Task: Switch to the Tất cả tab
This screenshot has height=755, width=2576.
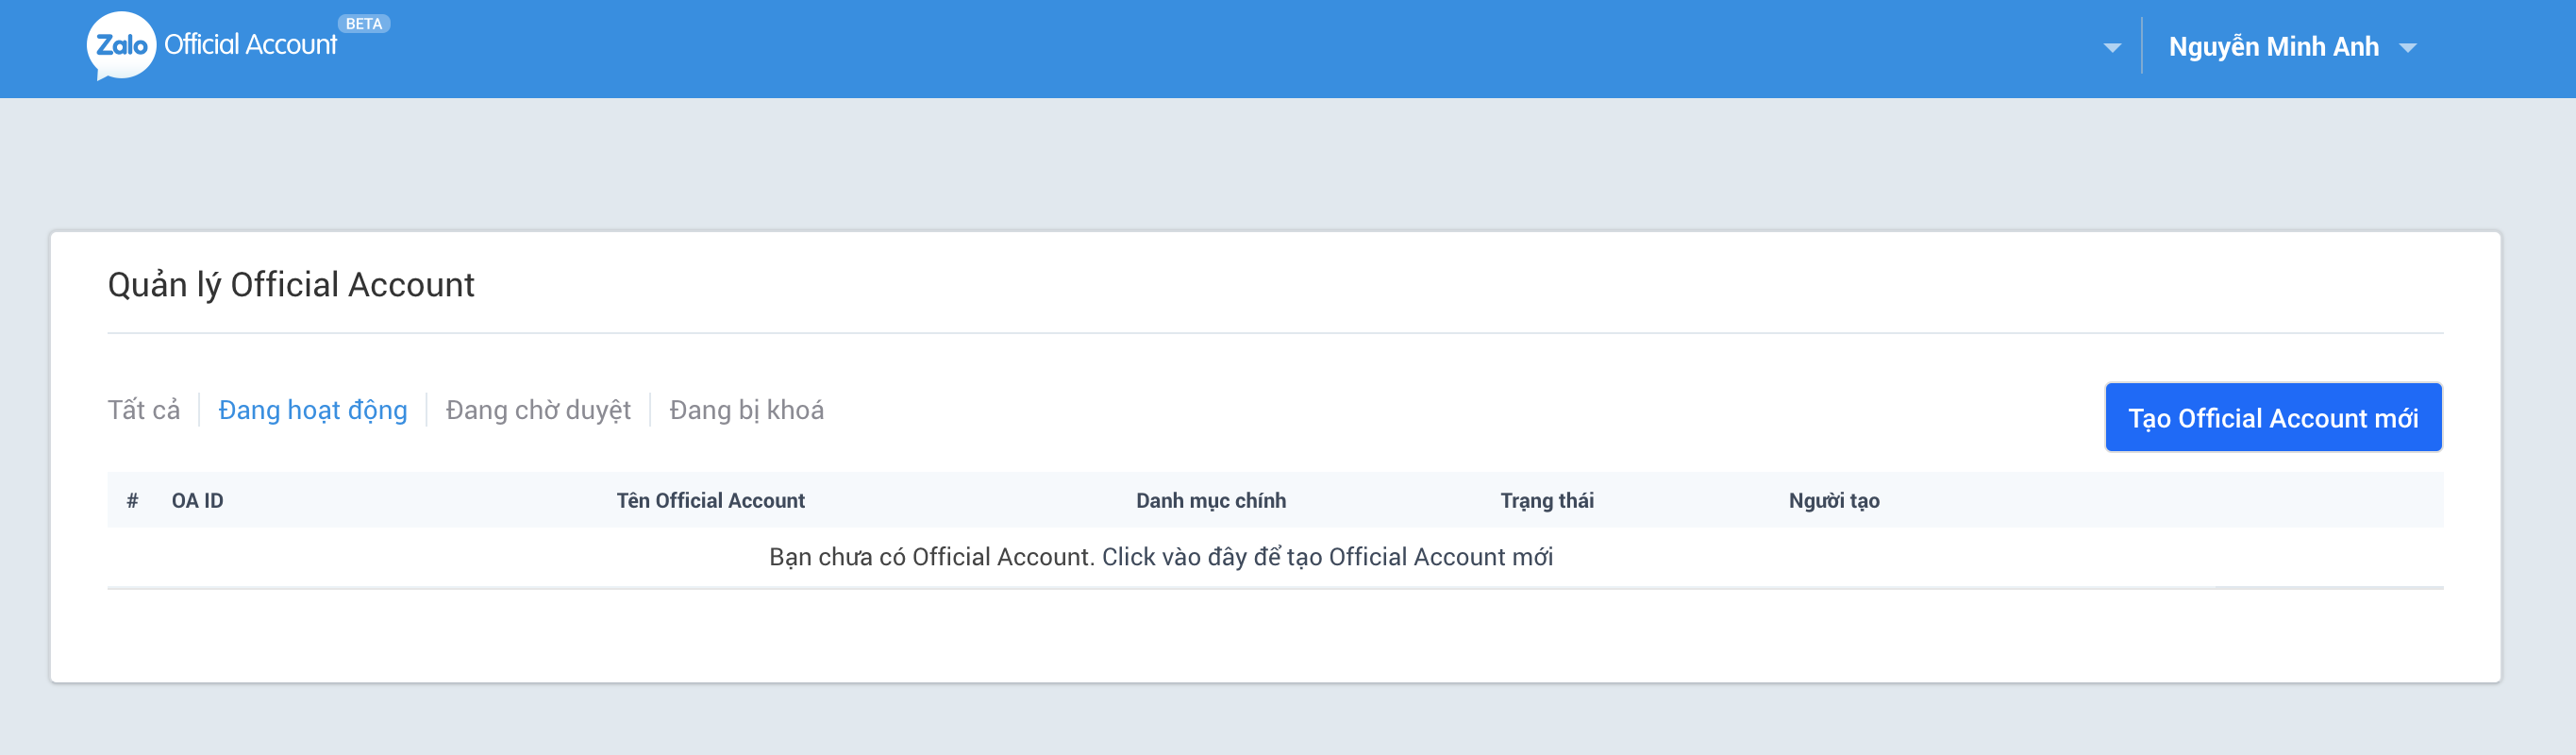Action: coord(144,410)
